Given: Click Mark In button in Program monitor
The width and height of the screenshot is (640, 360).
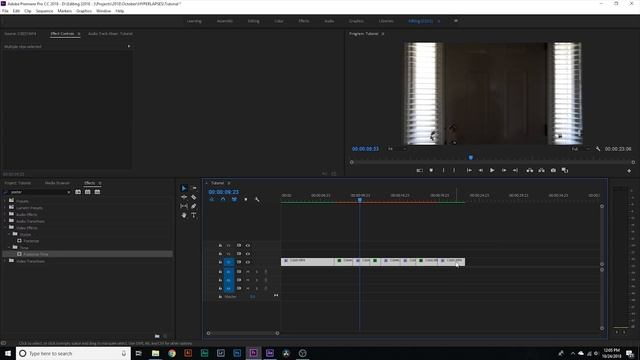Looking at the screenshot, I should [443, 170].
